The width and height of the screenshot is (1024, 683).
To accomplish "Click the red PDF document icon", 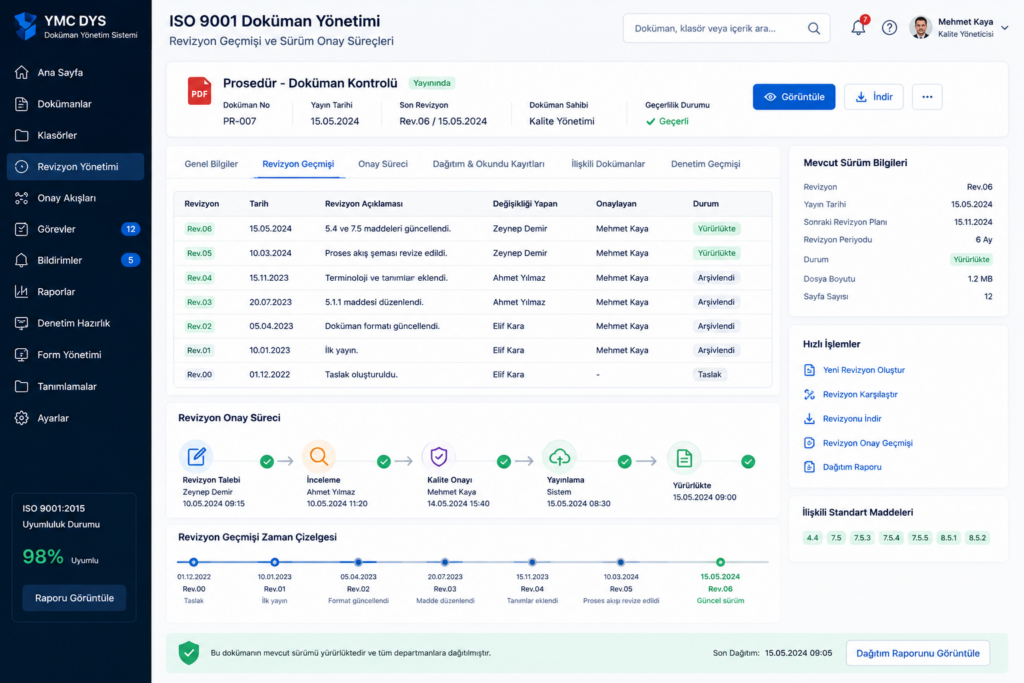I will 199,91.
